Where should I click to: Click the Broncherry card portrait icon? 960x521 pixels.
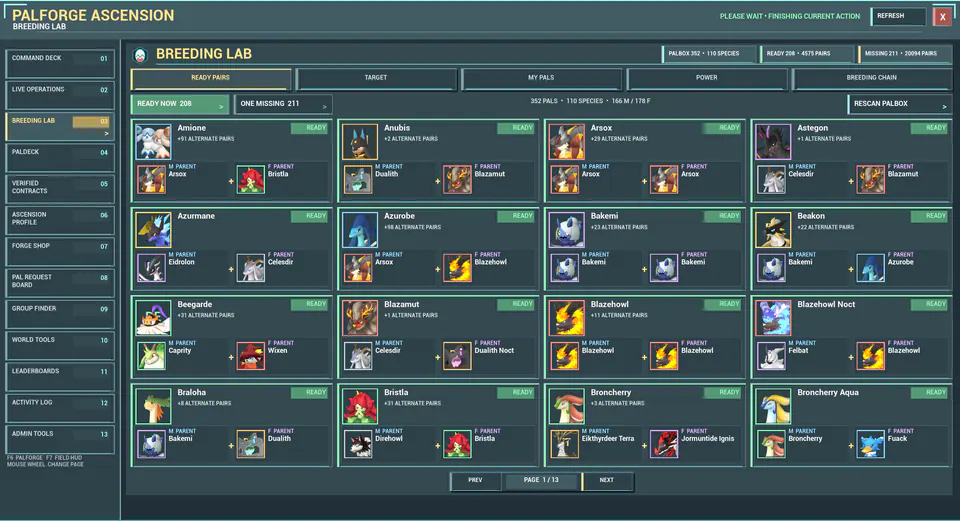566,406
